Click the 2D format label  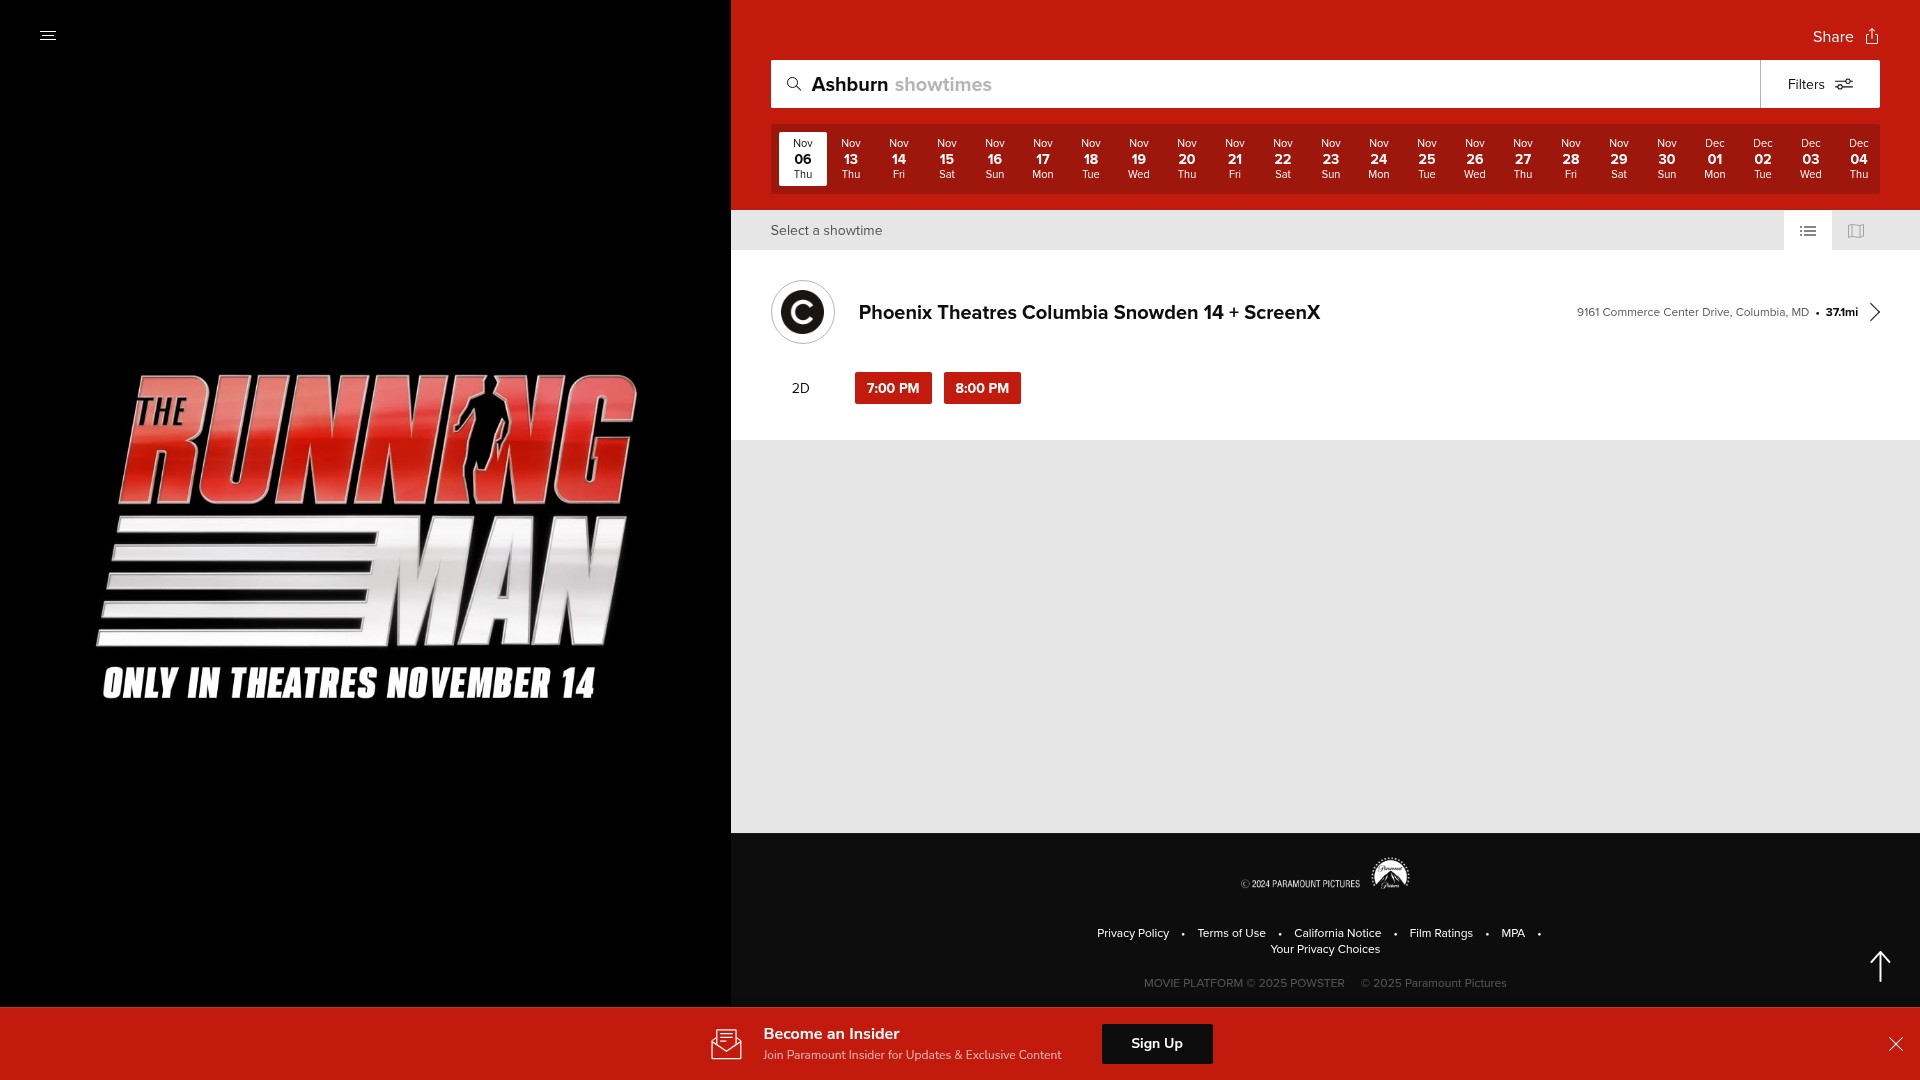(800, 388)
